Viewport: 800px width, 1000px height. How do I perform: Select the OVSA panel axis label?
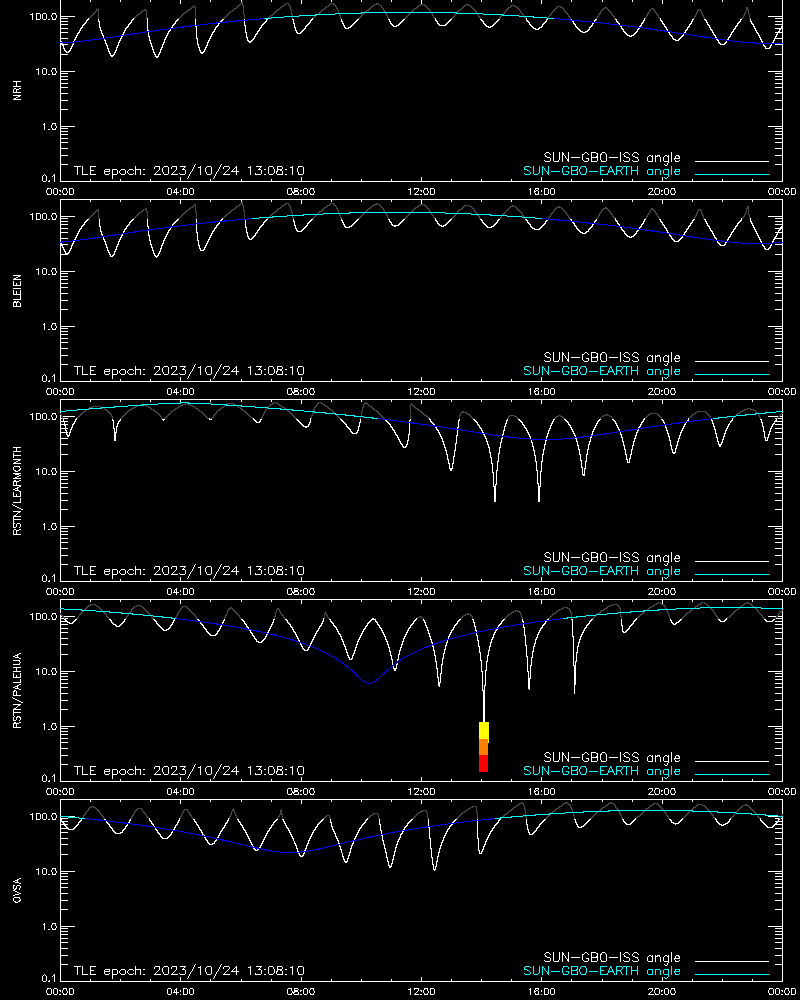click(17, 890)
